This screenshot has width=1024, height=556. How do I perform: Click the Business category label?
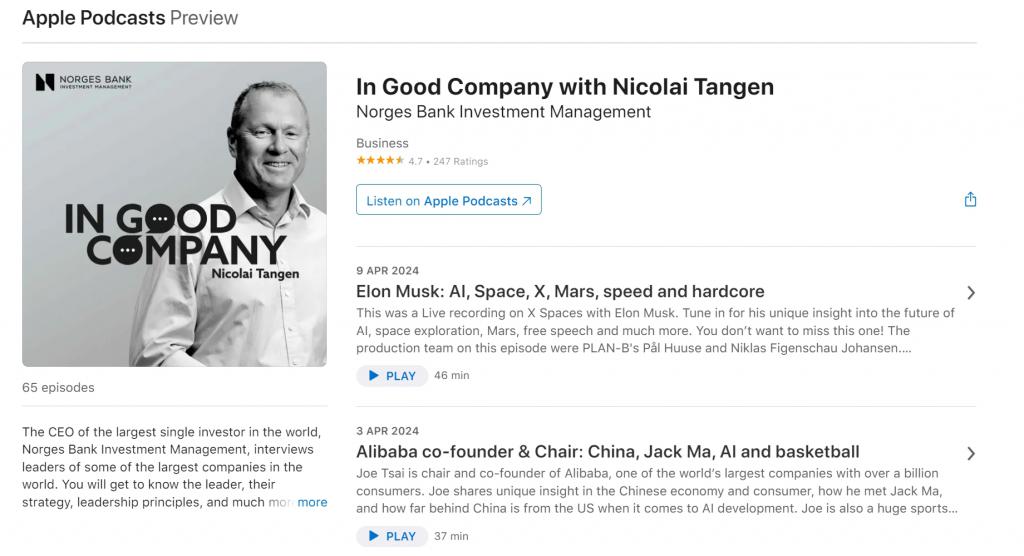382,143
